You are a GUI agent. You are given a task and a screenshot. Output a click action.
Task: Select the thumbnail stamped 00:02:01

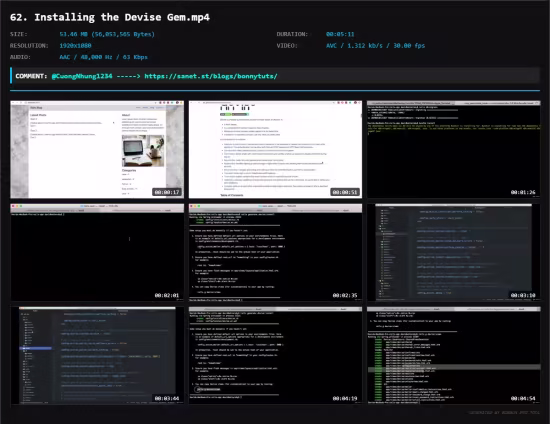[x=97, y=252]
